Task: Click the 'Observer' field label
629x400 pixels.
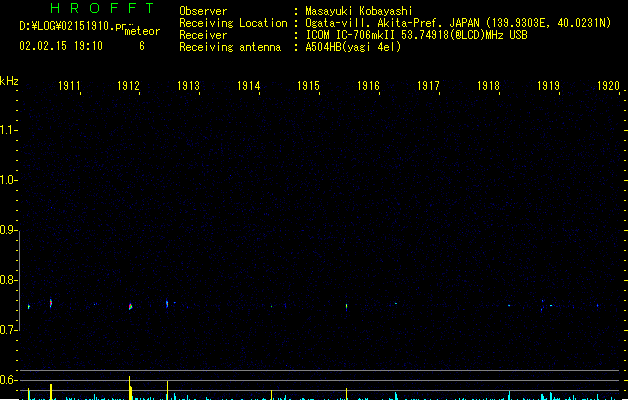Action: coord(203,11)
